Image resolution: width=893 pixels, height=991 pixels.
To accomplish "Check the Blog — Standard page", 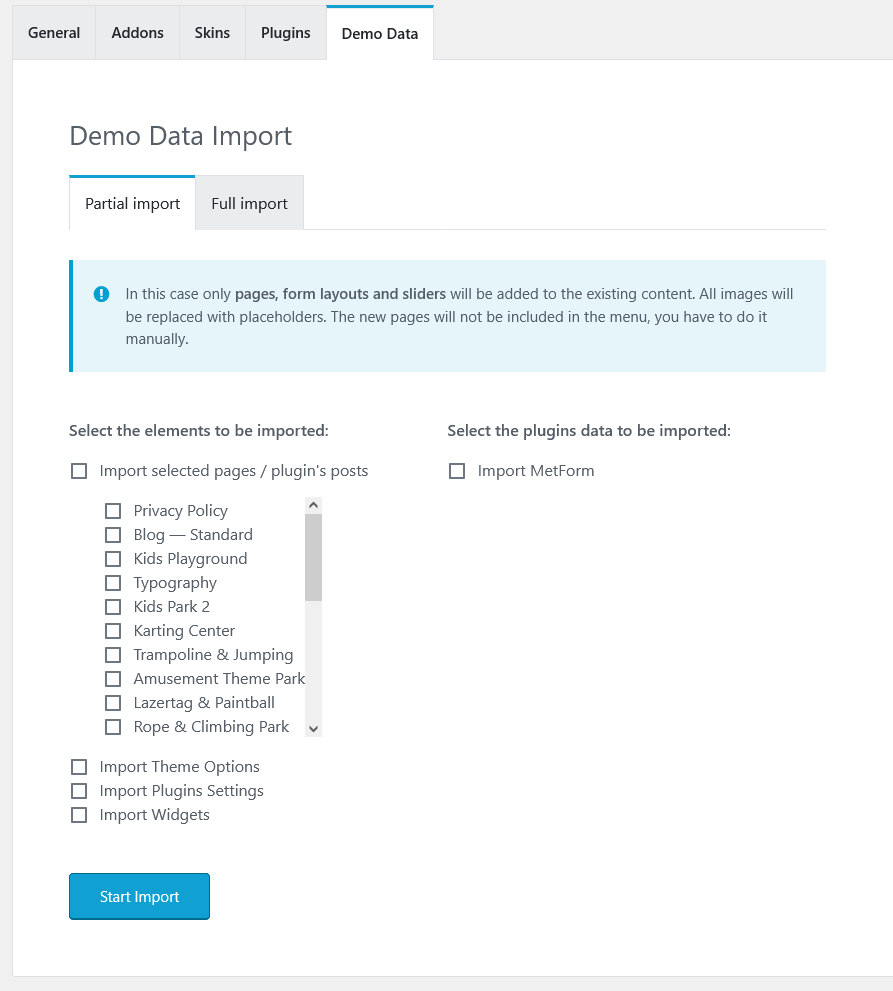I will point(113,535).
